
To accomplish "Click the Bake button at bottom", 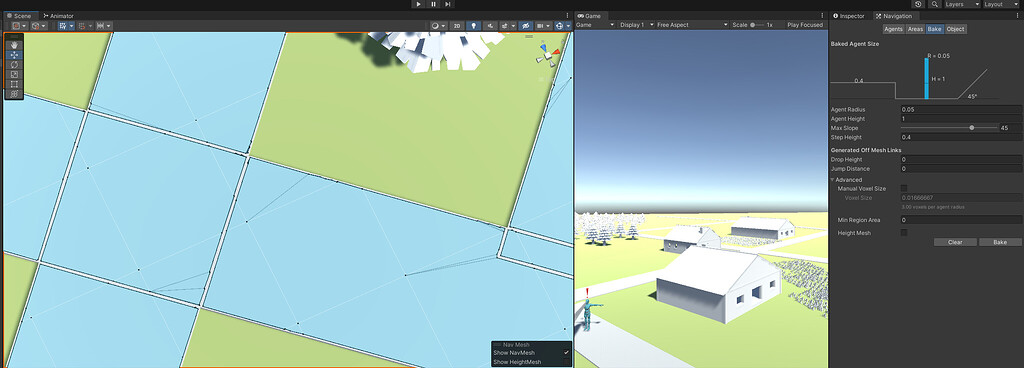I will tap(1000, 242).
